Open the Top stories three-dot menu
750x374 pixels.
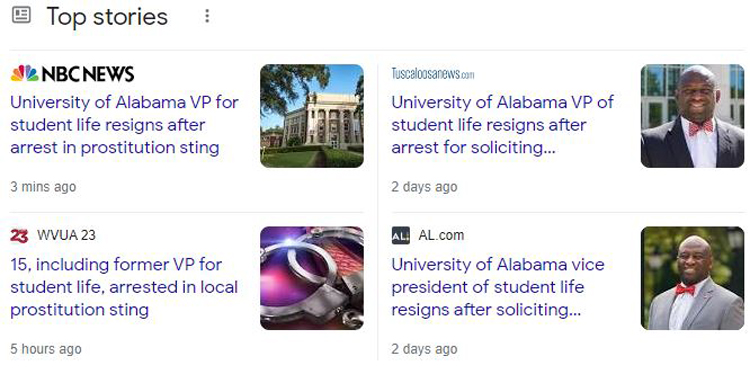[x=207, y=16]
